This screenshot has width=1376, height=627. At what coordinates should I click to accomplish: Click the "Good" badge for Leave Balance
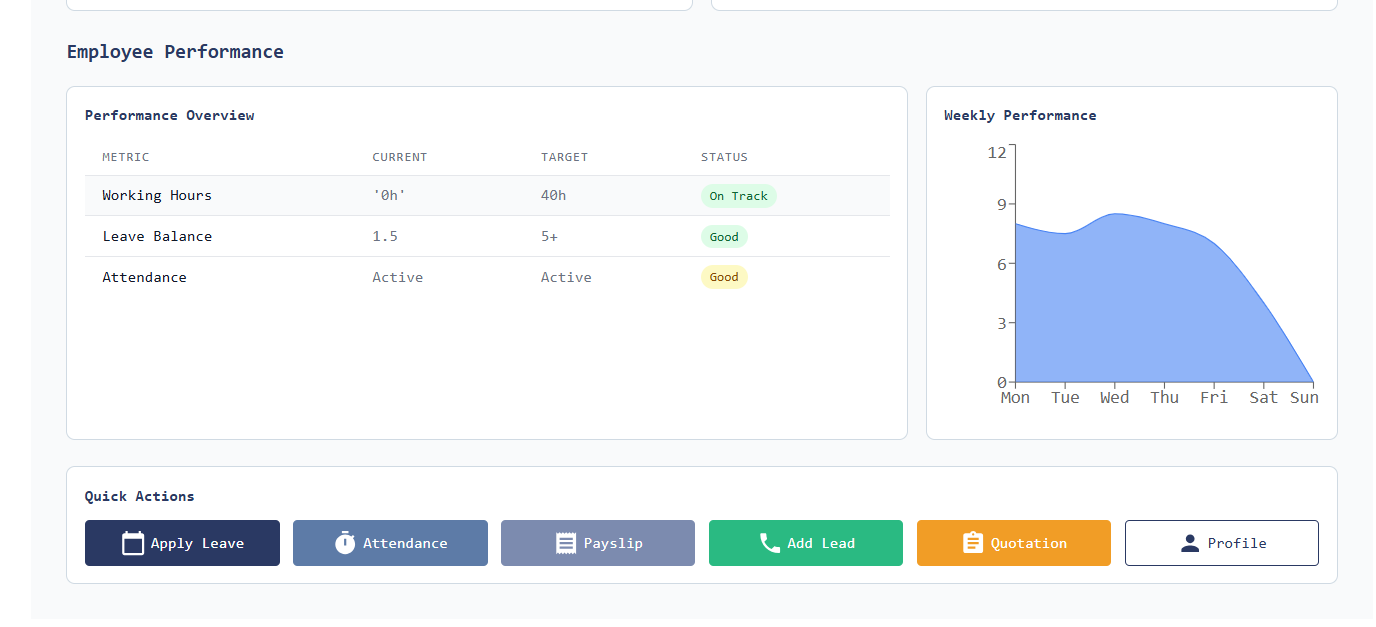click(x=724, y=236)
